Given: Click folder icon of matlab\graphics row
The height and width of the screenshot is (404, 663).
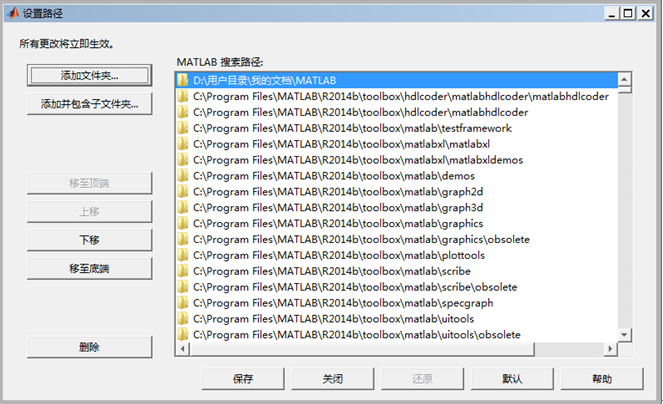Looking at the screenshot, I should tap(183, 223).
